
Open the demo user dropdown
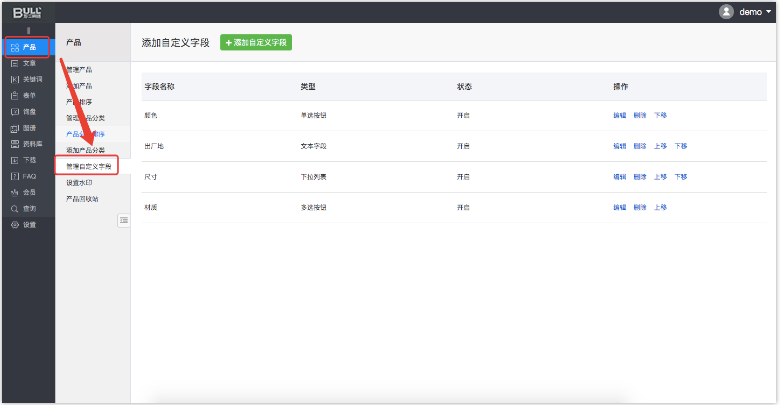click(x=746, y=12)
